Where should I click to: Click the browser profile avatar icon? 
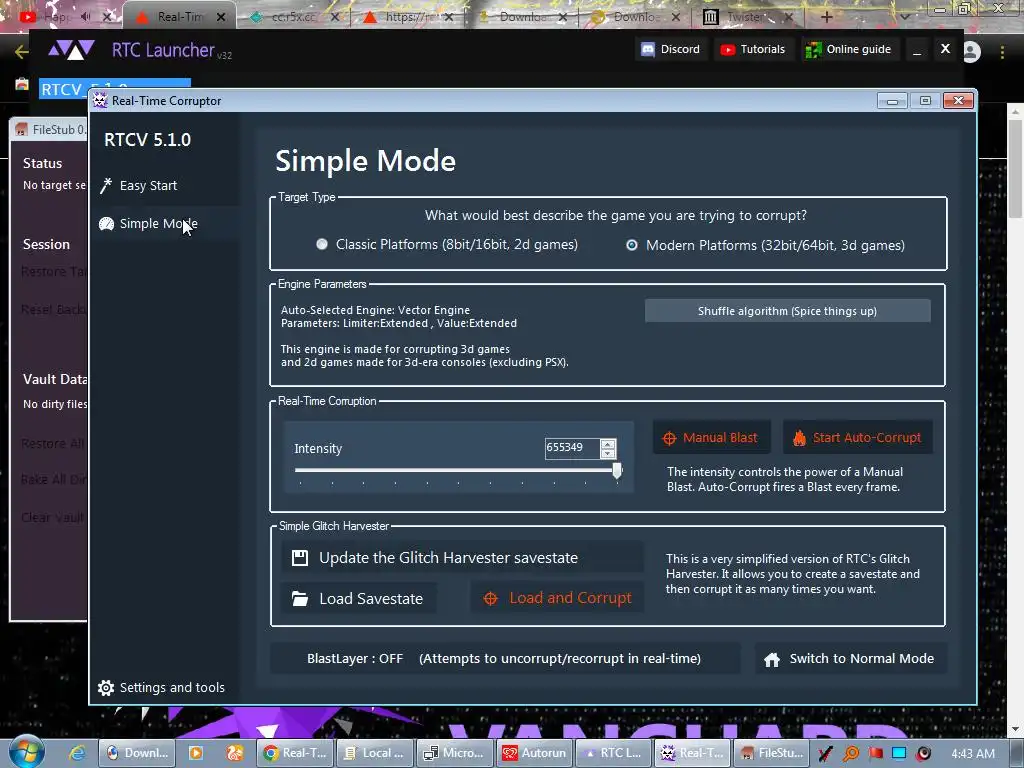[972, 52]
